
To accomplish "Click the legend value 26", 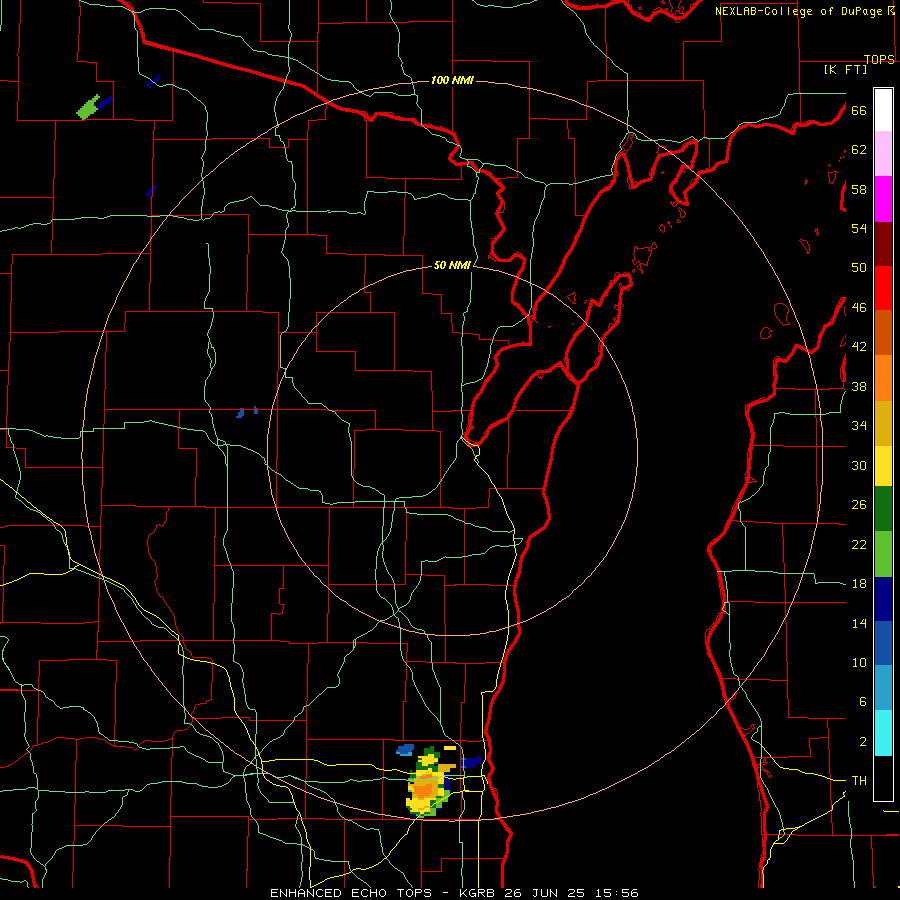I will coord(859,505).
